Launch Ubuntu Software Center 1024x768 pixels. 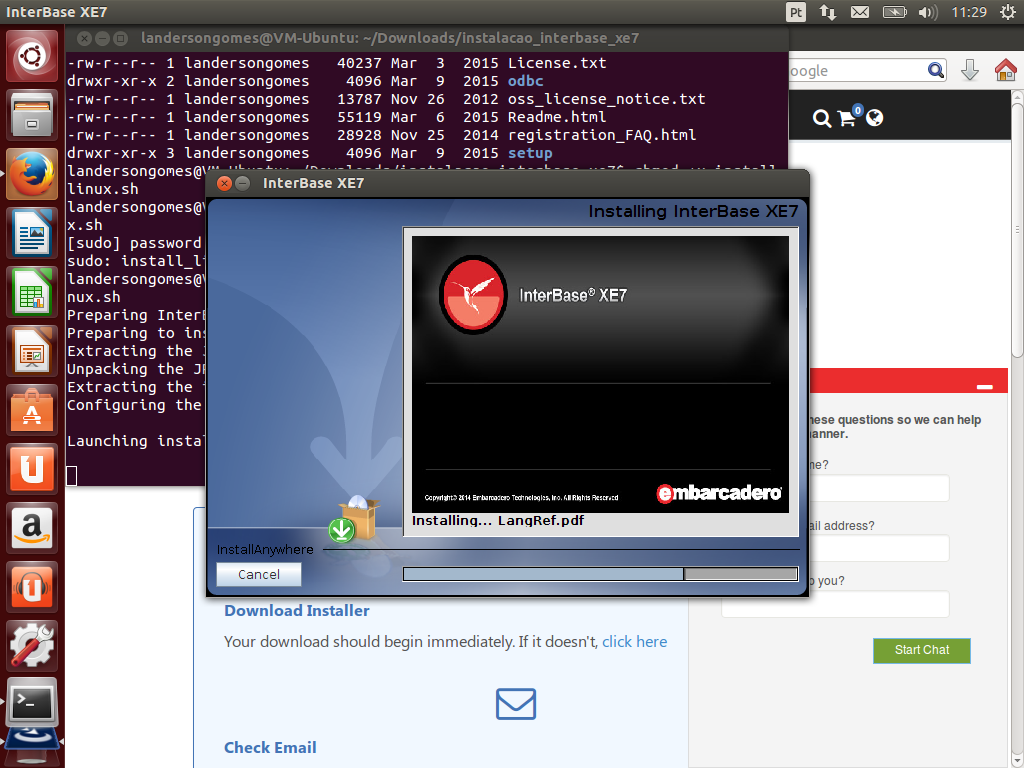32,409
